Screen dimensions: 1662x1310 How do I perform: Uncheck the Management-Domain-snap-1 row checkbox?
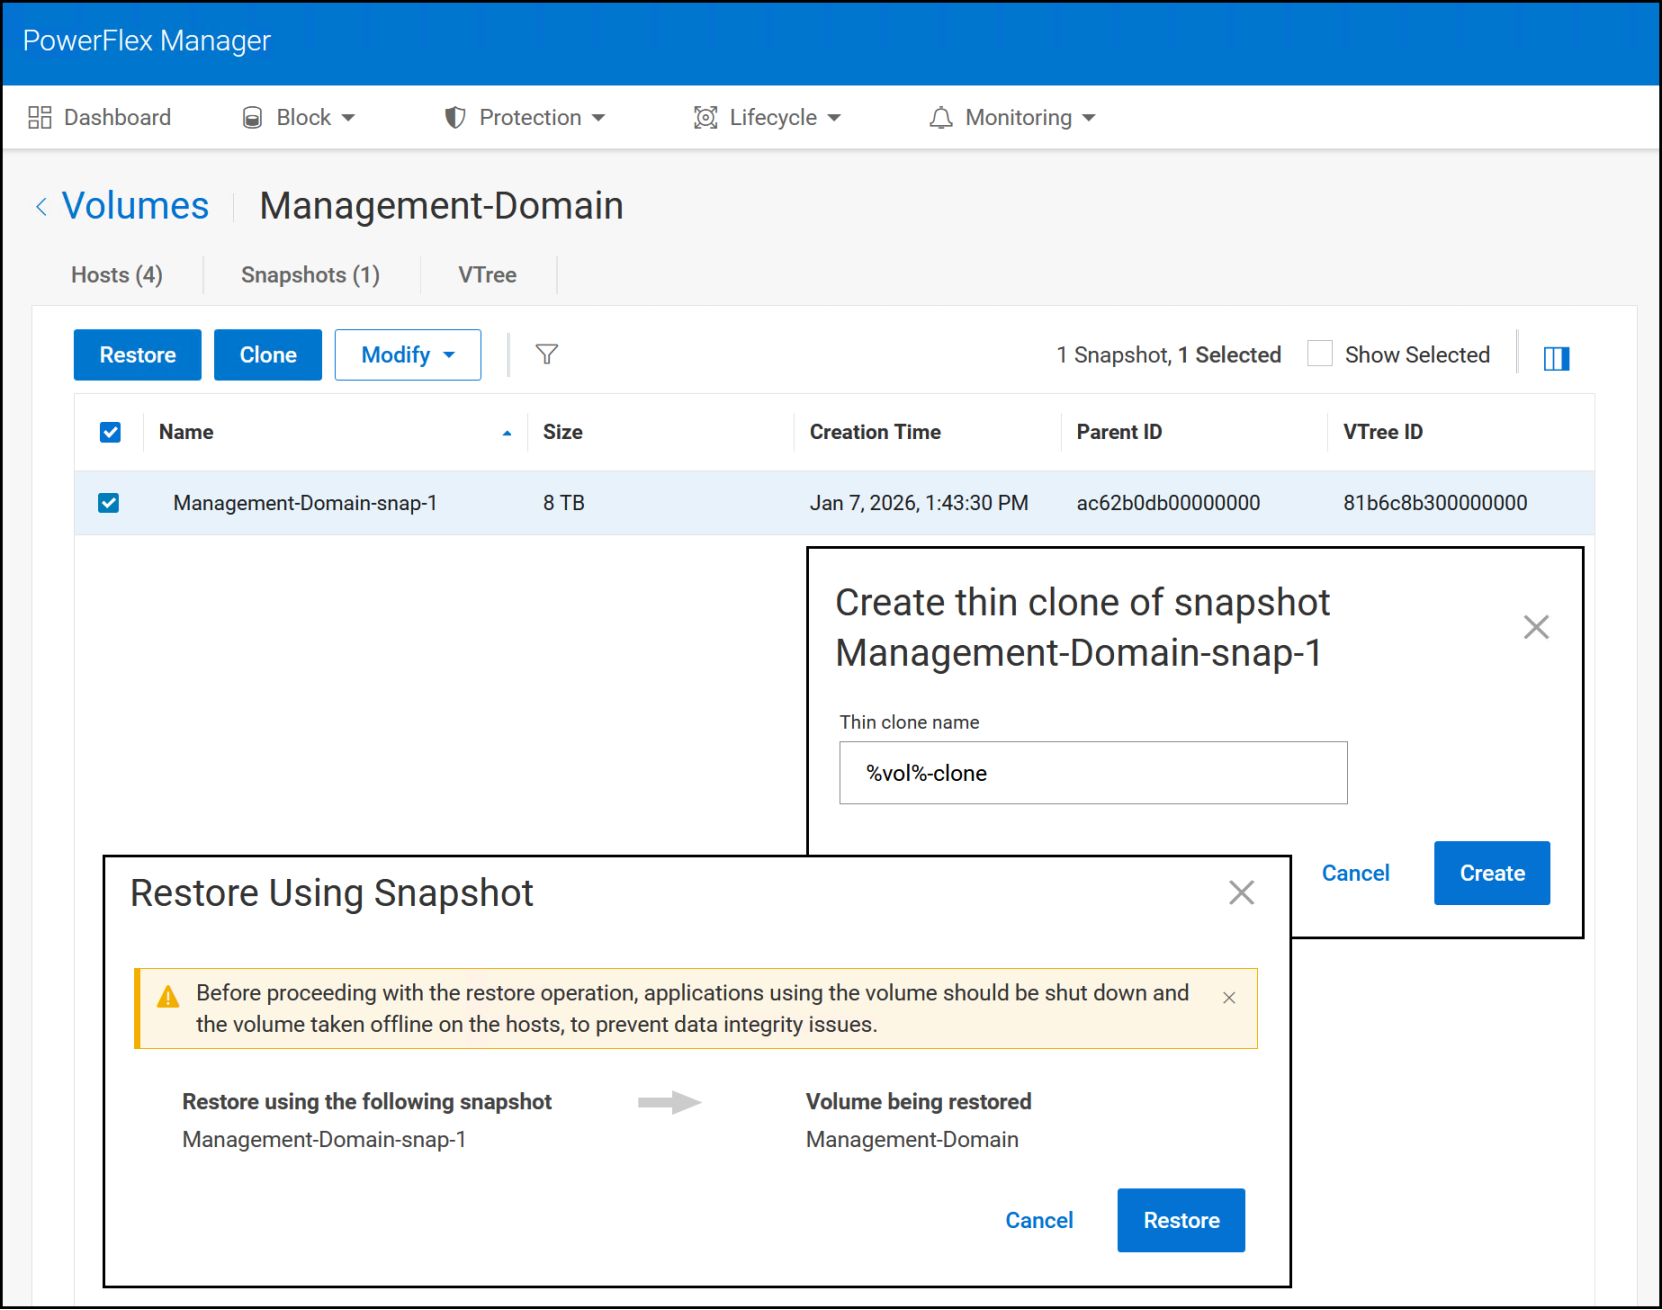click(109, 502)
